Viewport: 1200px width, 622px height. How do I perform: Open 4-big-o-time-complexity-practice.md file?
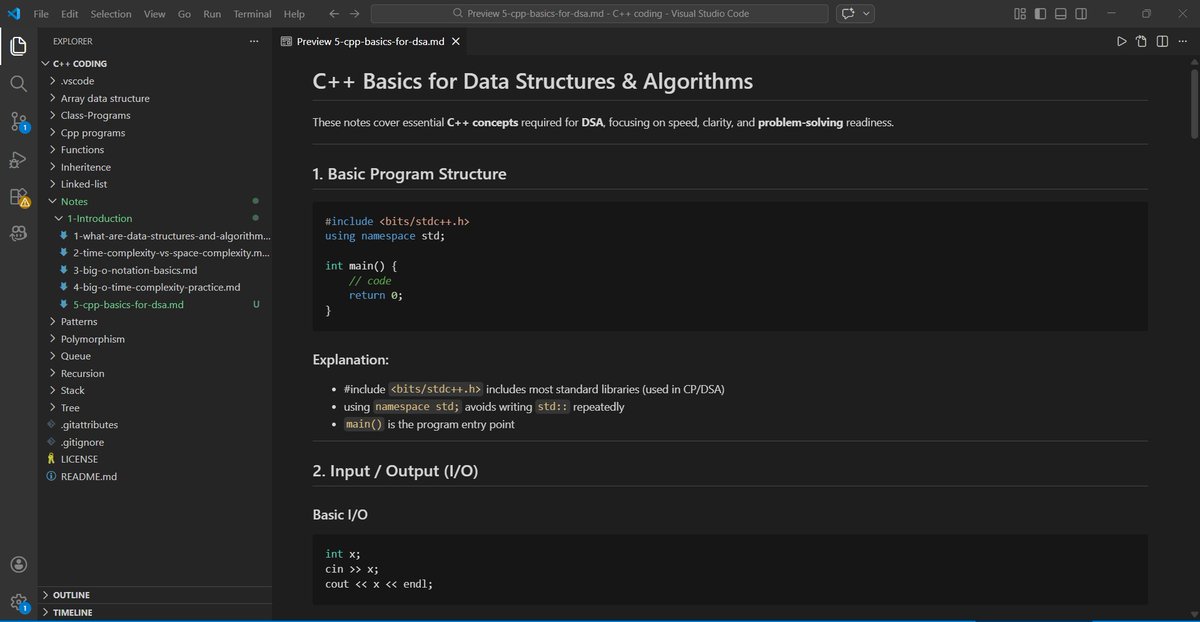tap(155, 287)
